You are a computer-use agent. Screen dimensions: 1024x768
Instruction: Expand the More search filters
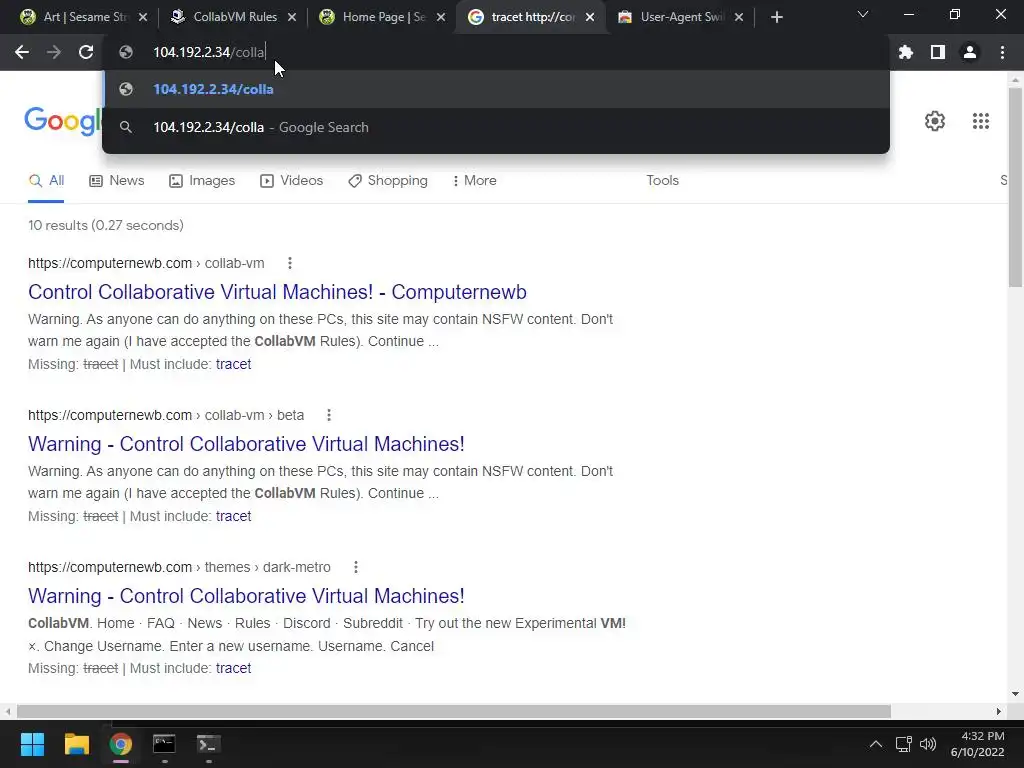(x=475, y=180)
